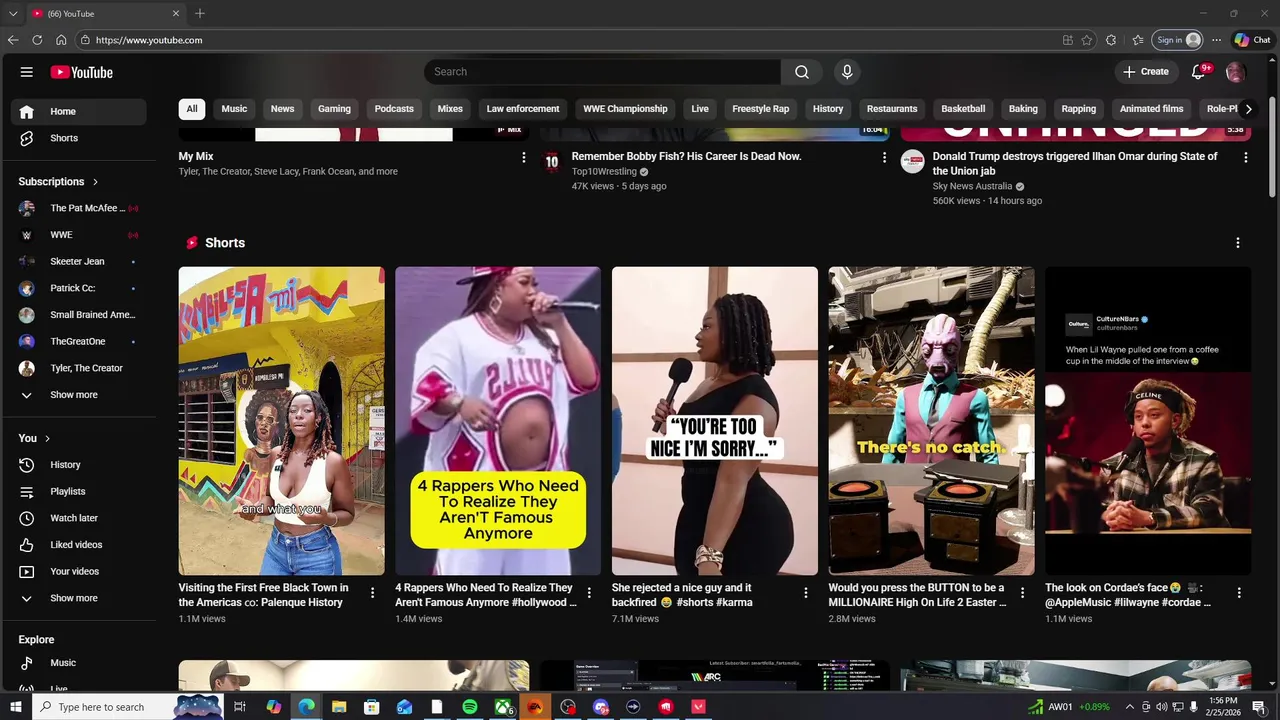The height and width of the screenshot is (720, 1280).
Task: Open options for Palenque History short
Action: (372, 593)
